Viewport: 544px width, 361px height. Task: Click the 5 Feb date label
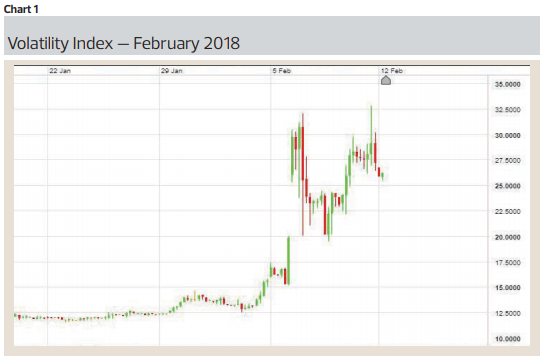(x=282, y=71)
